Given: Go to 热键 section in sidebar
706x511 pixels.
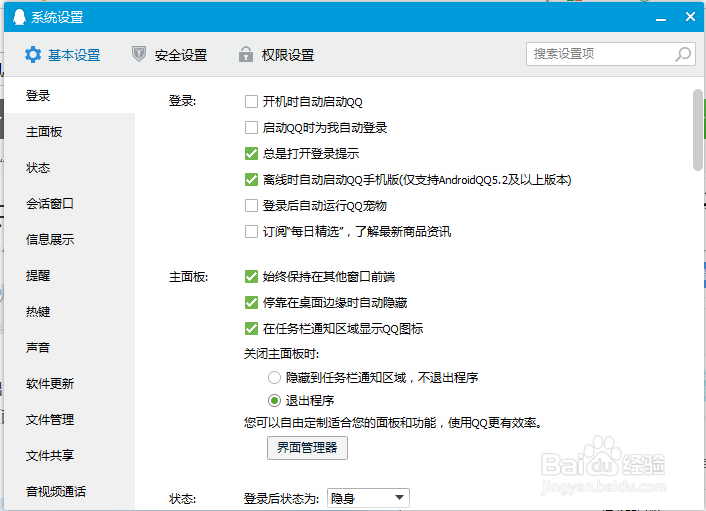Looking at the screenshot, I should 69,312.
